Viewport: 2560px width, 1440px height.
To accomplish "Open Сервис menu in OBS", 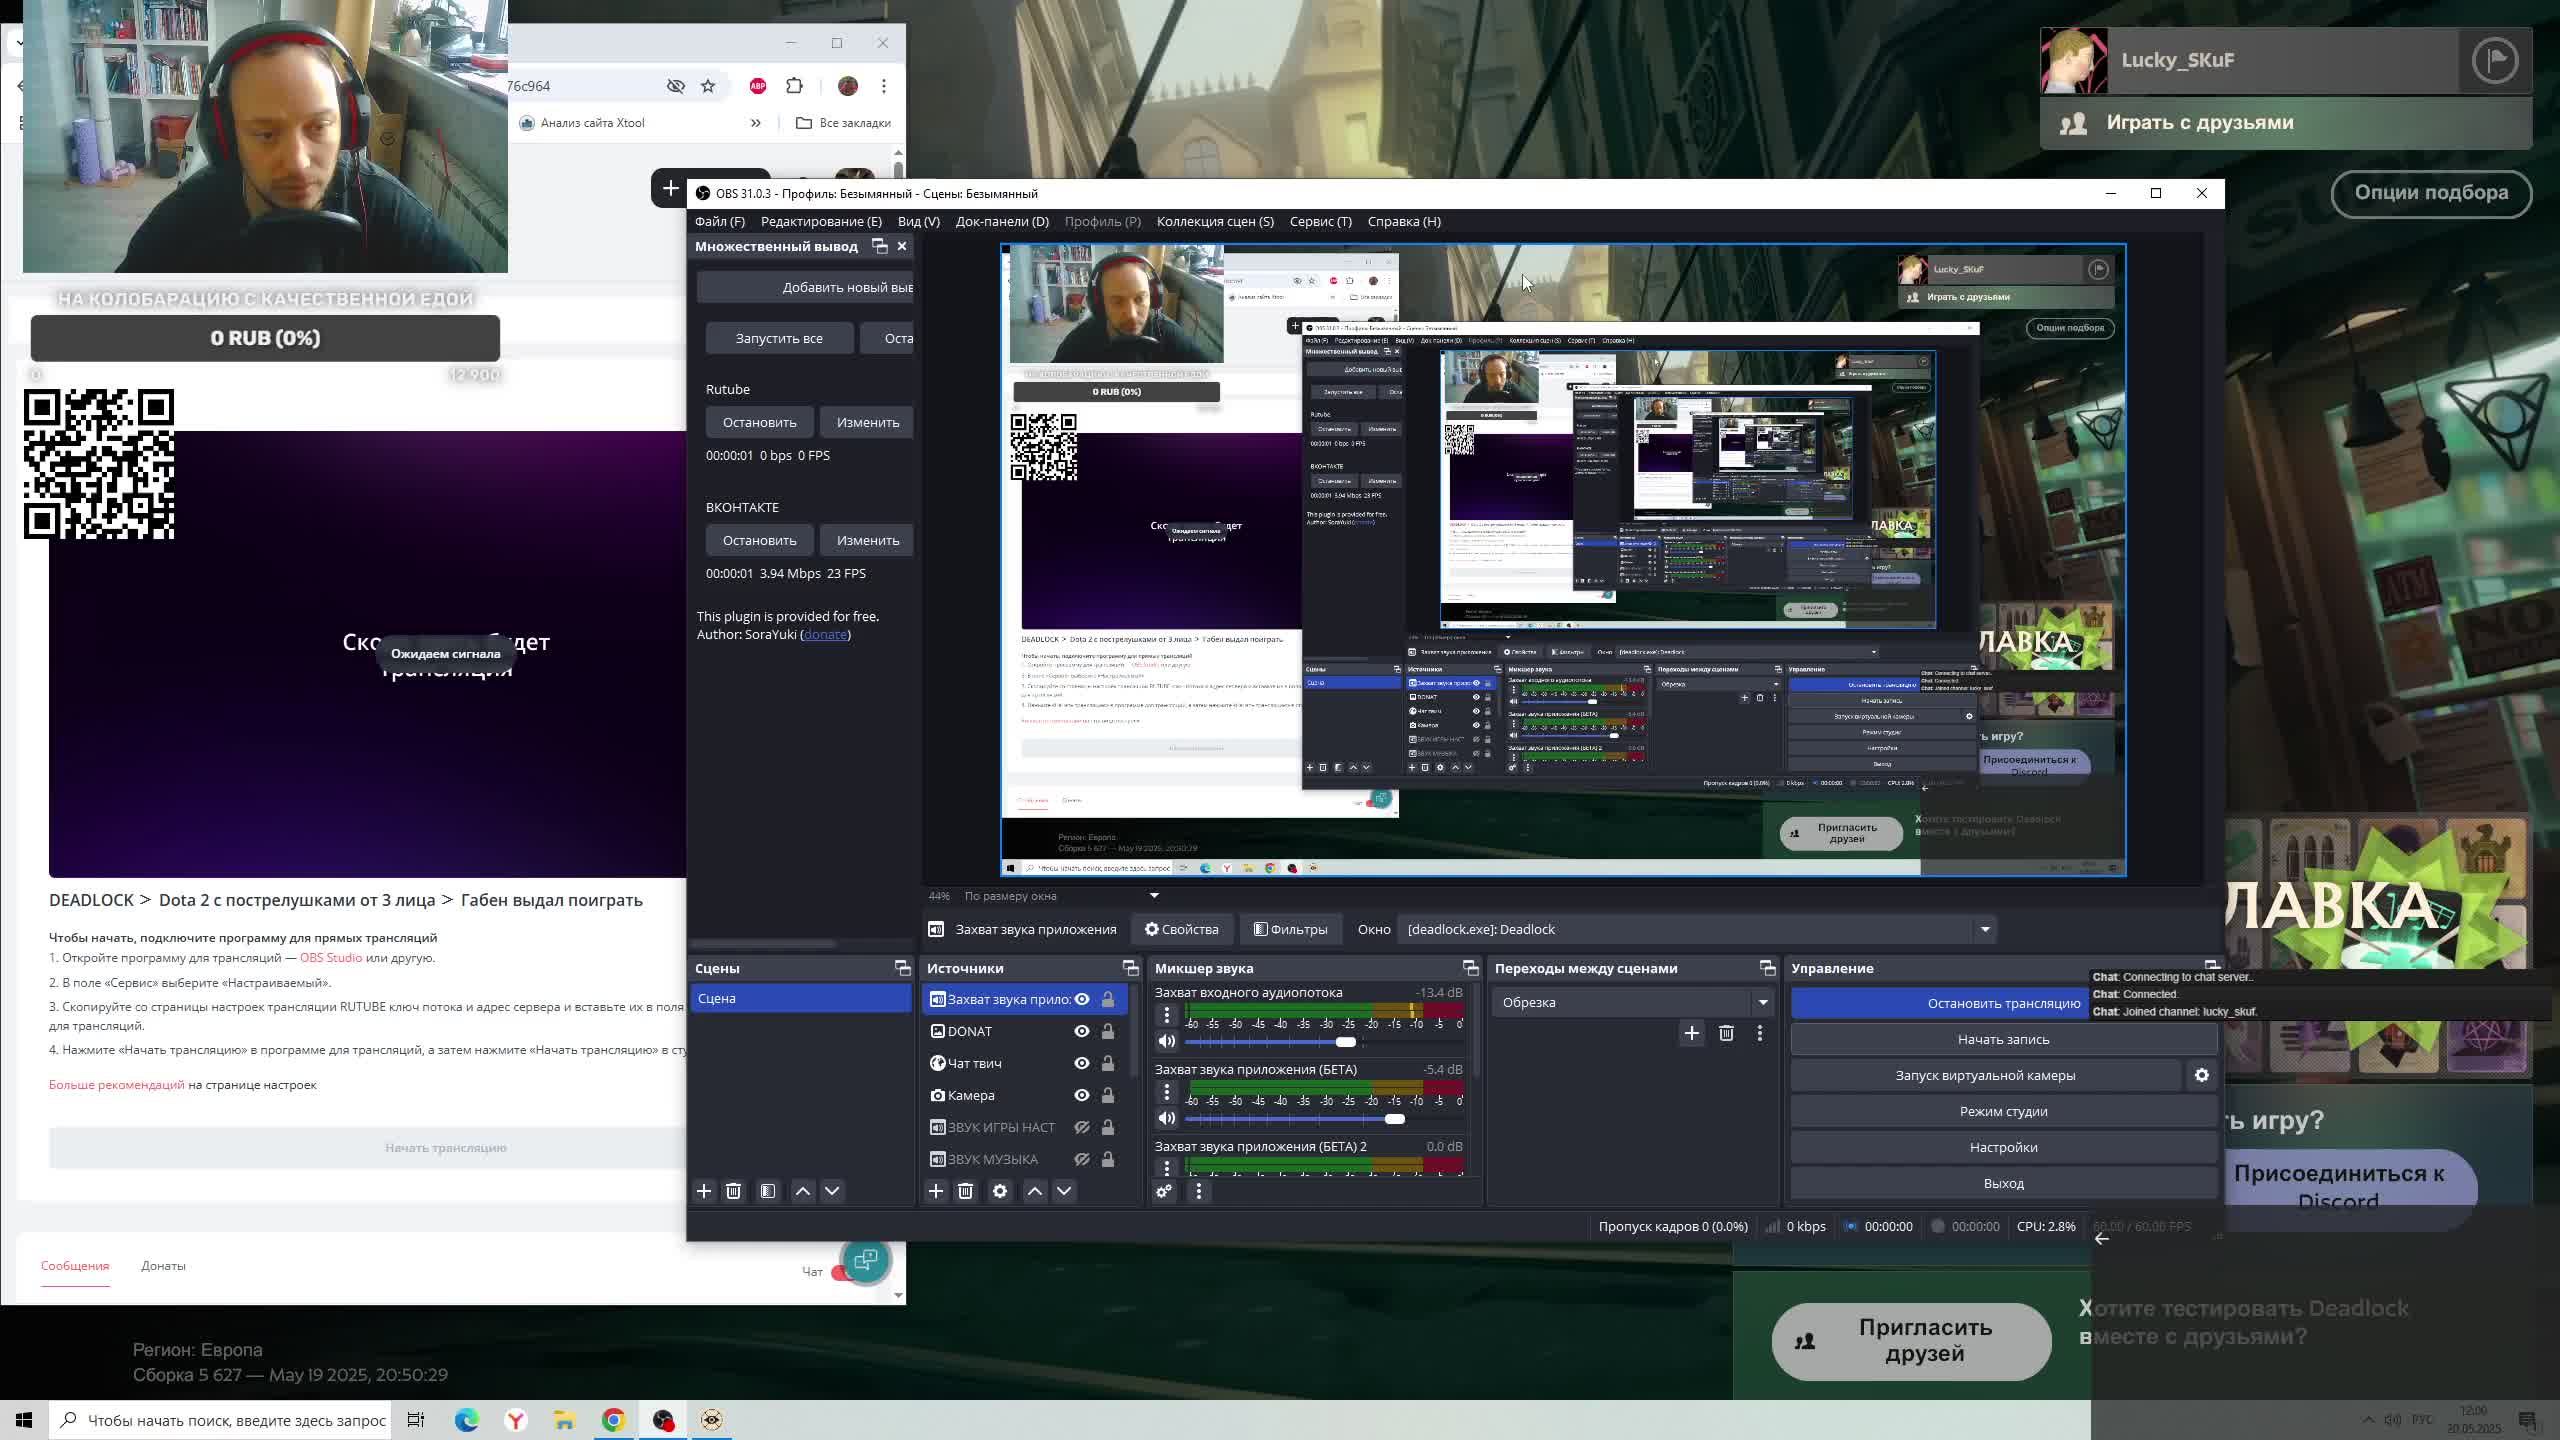I will point(1320,221).
